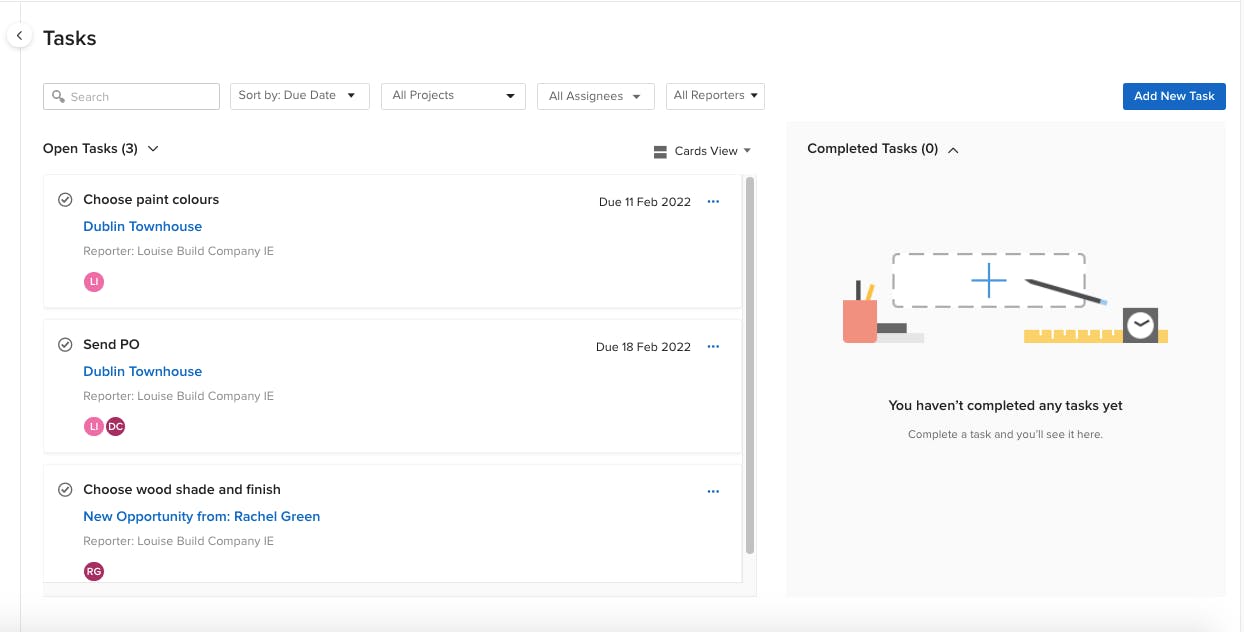Mark Choose paint colours as complete
The height and width of the screenshot is (632, 1244).
tap(65, 200)
